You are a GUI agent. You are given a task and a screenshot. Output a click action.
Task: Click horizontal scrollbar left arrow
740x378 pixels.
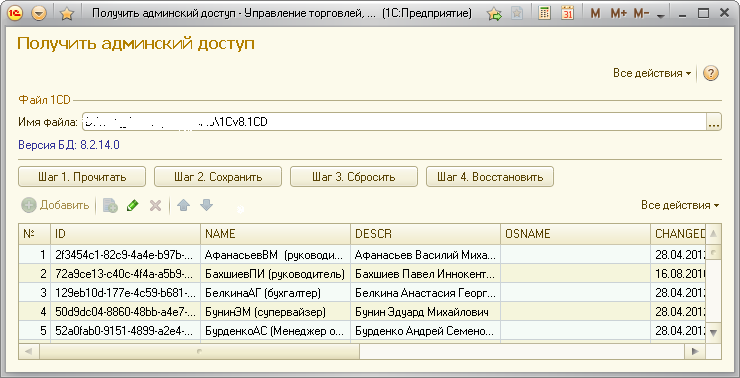pos(28,351)
